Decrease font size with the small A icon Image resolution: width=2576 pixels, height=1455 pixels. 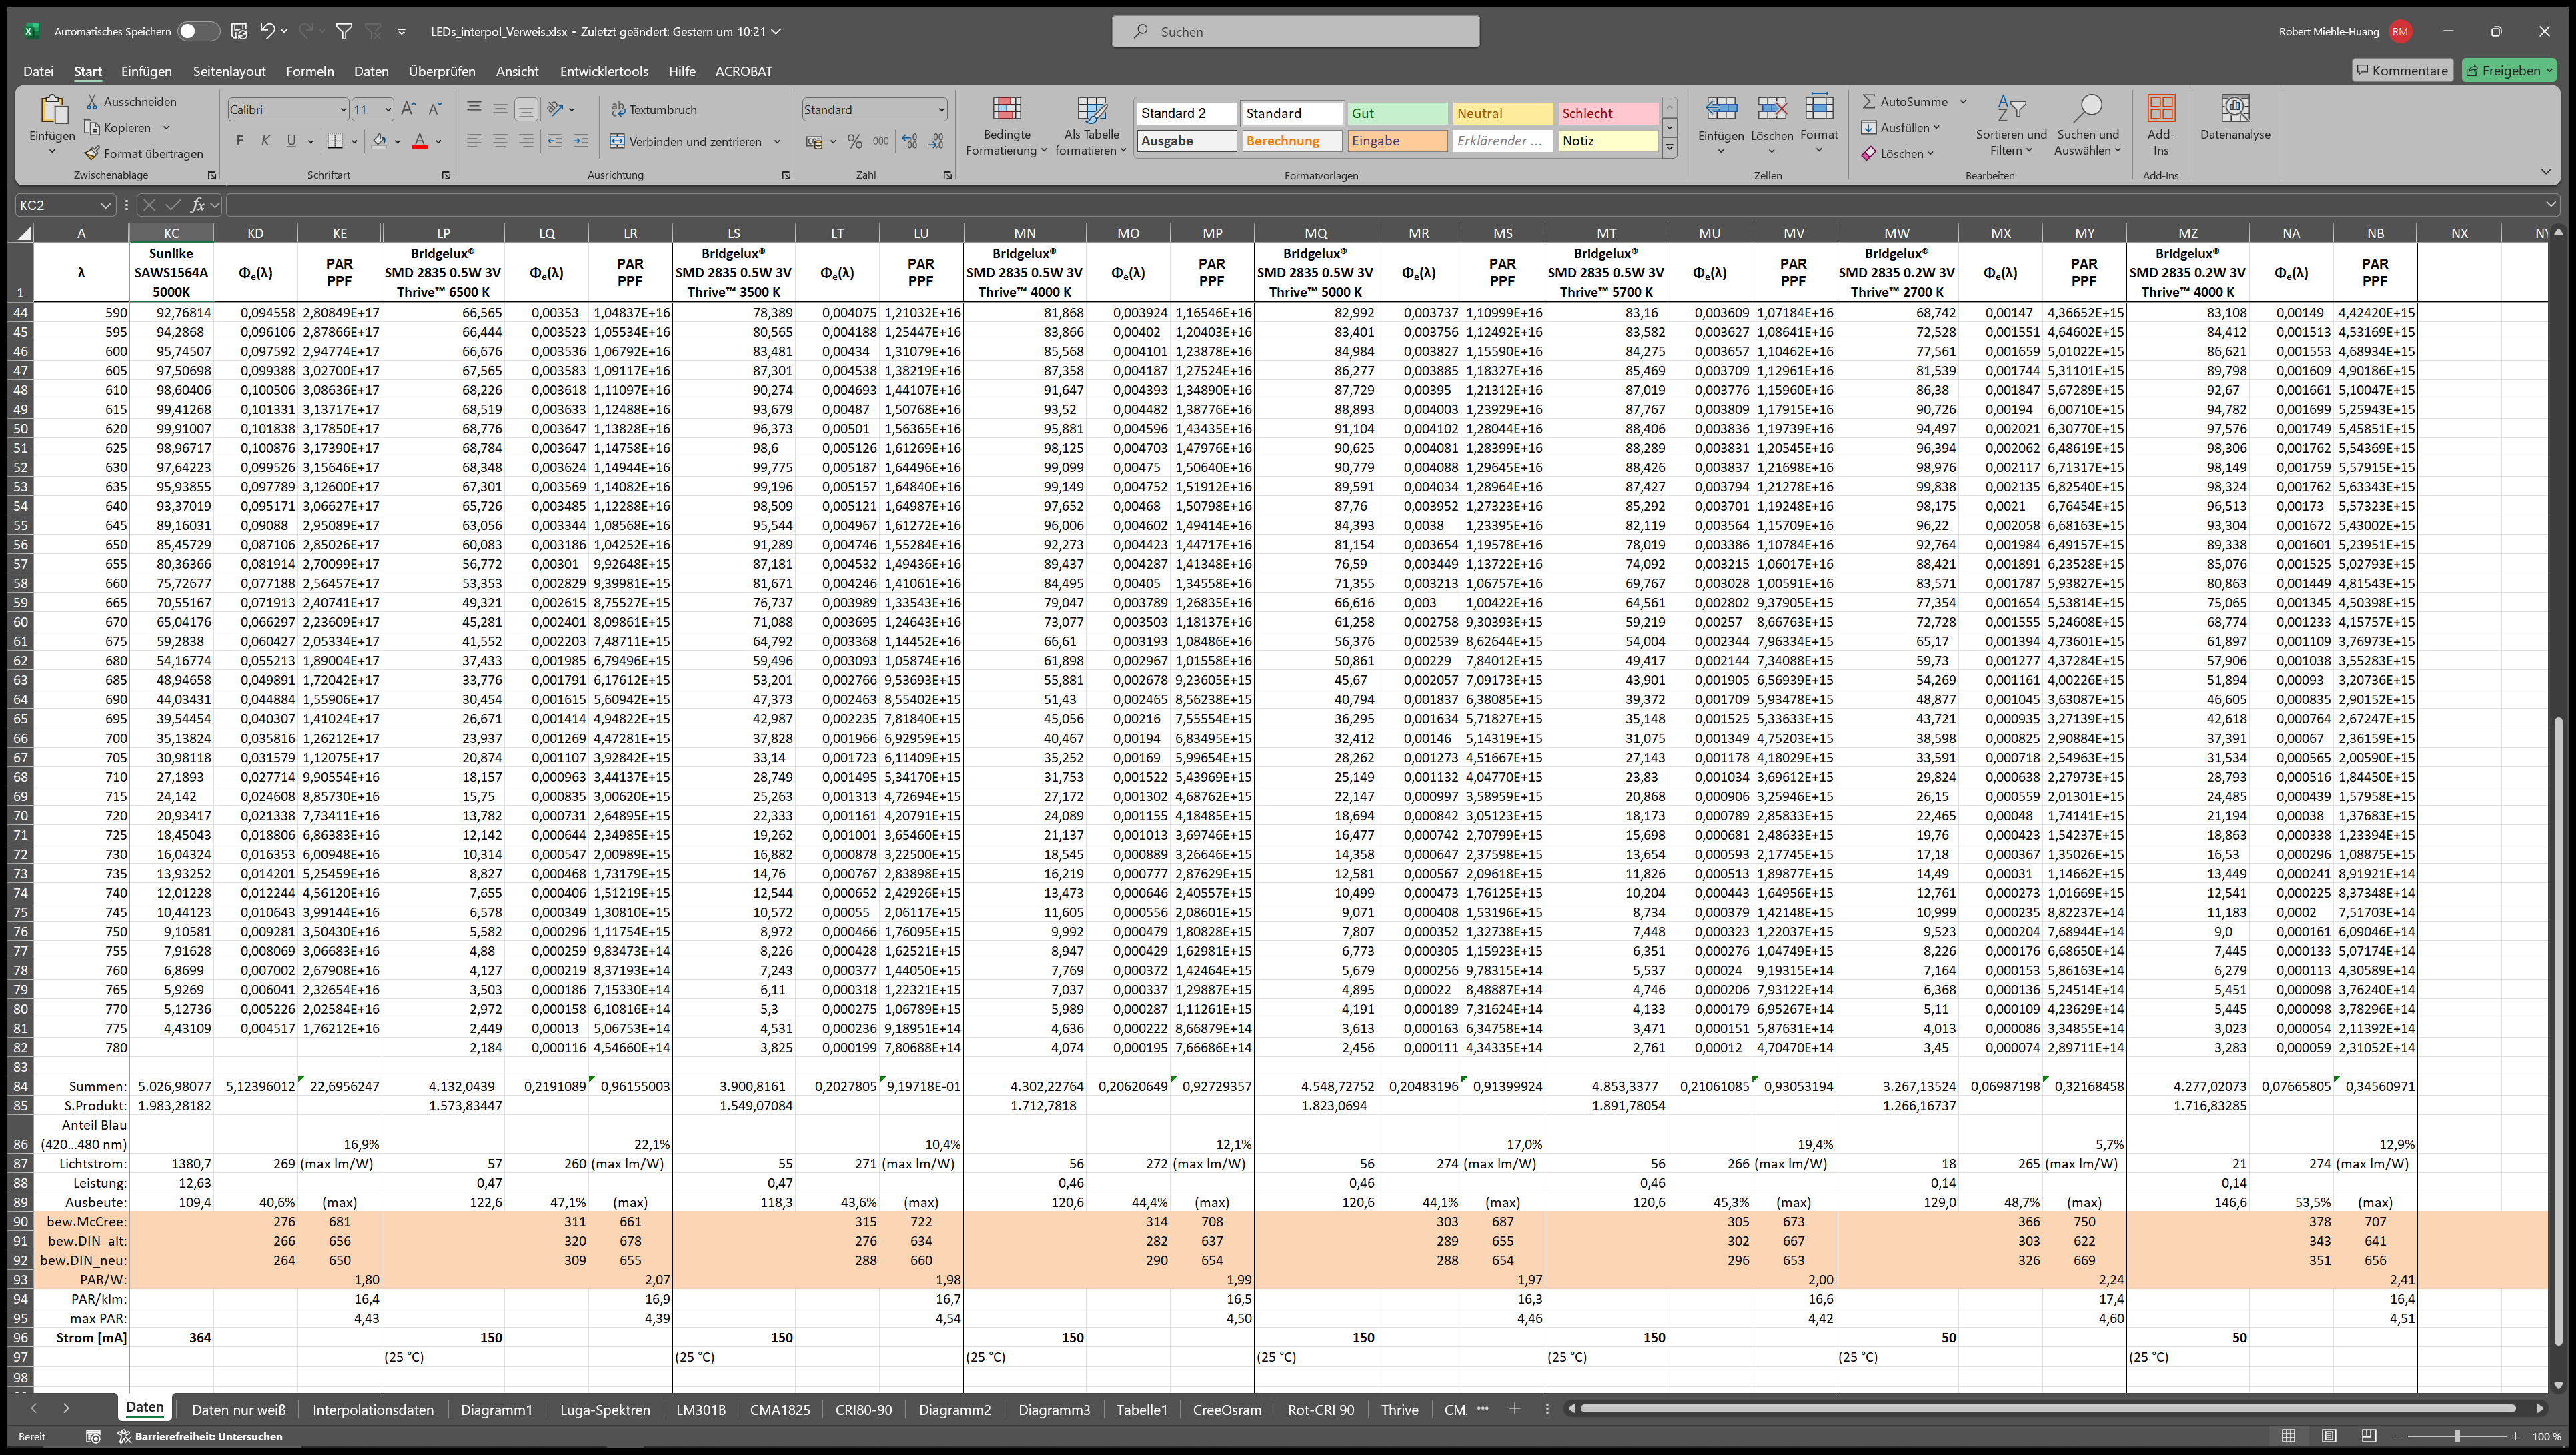click(434, 109)
